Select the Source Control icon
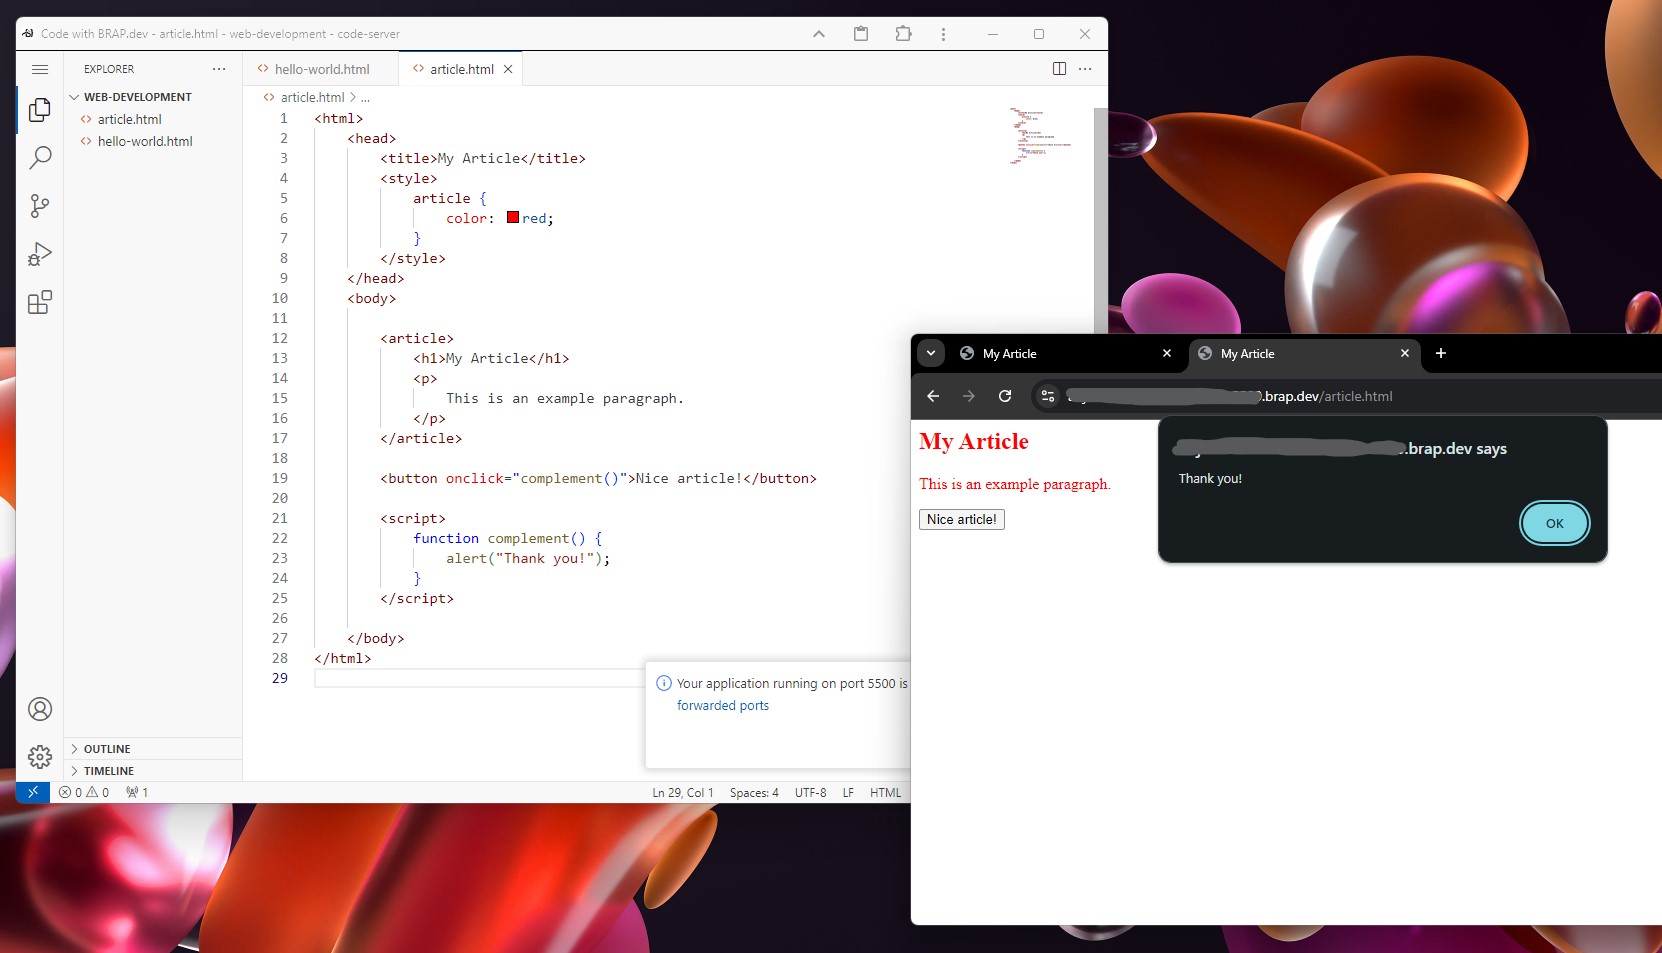 pos(40,206)
